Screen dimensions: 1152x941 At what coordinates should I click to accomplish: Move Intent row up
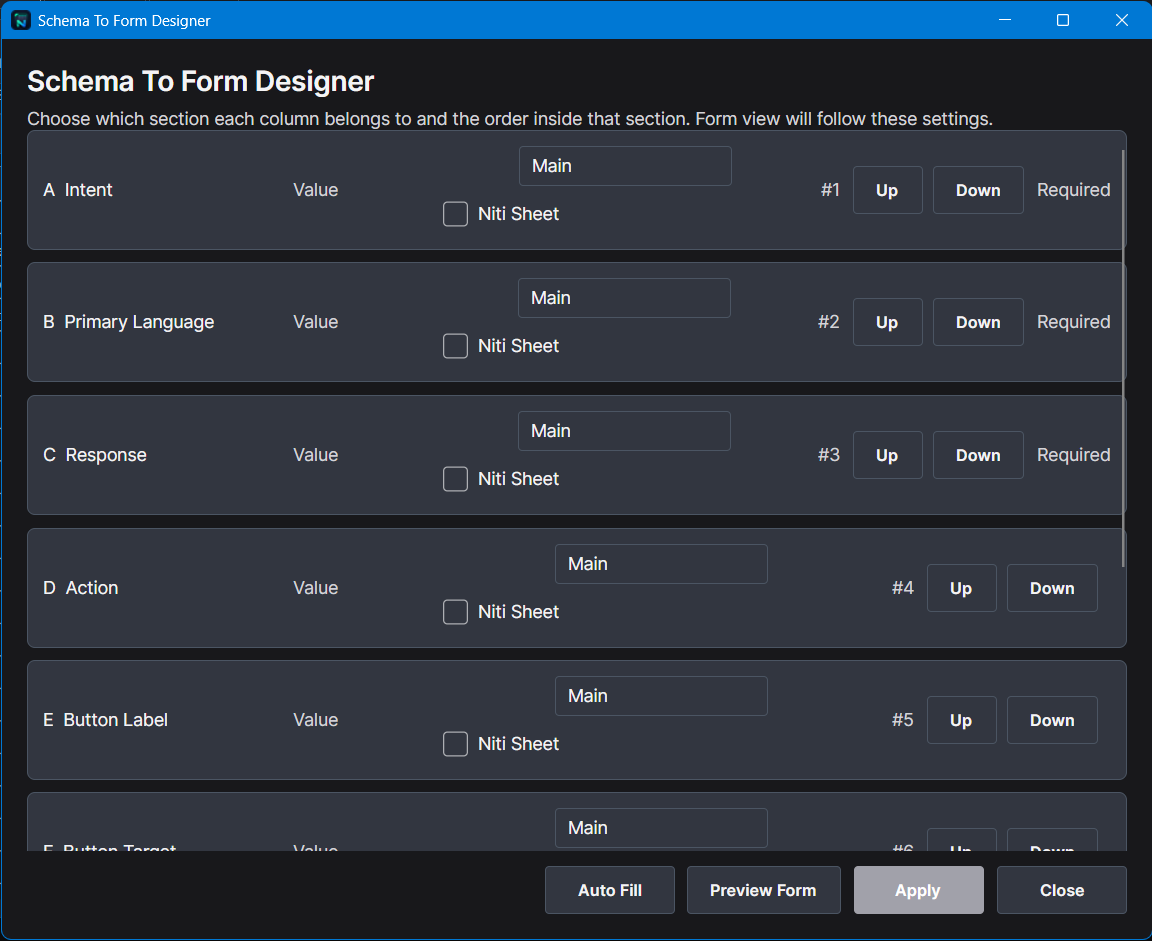click(888, 190)
